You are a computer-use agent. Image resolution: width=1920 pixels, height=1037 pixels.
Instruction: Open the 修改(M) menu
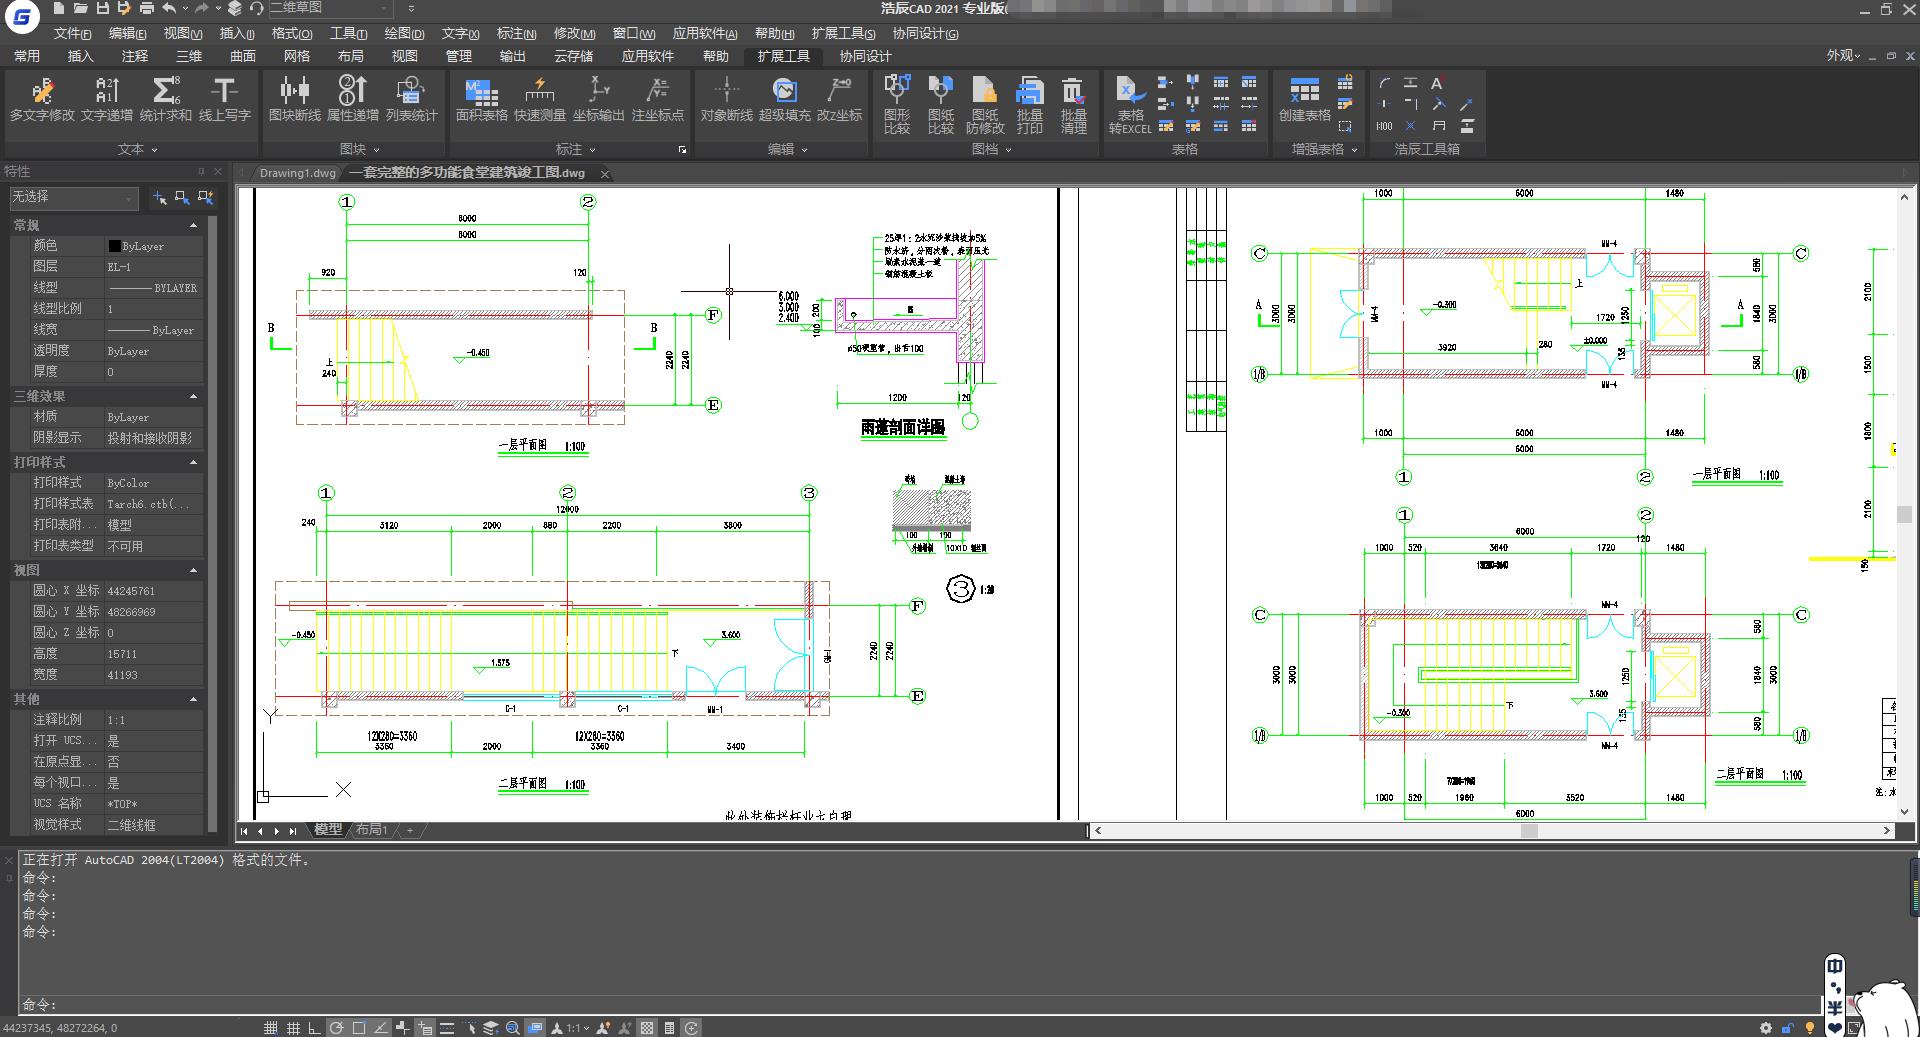574,33
